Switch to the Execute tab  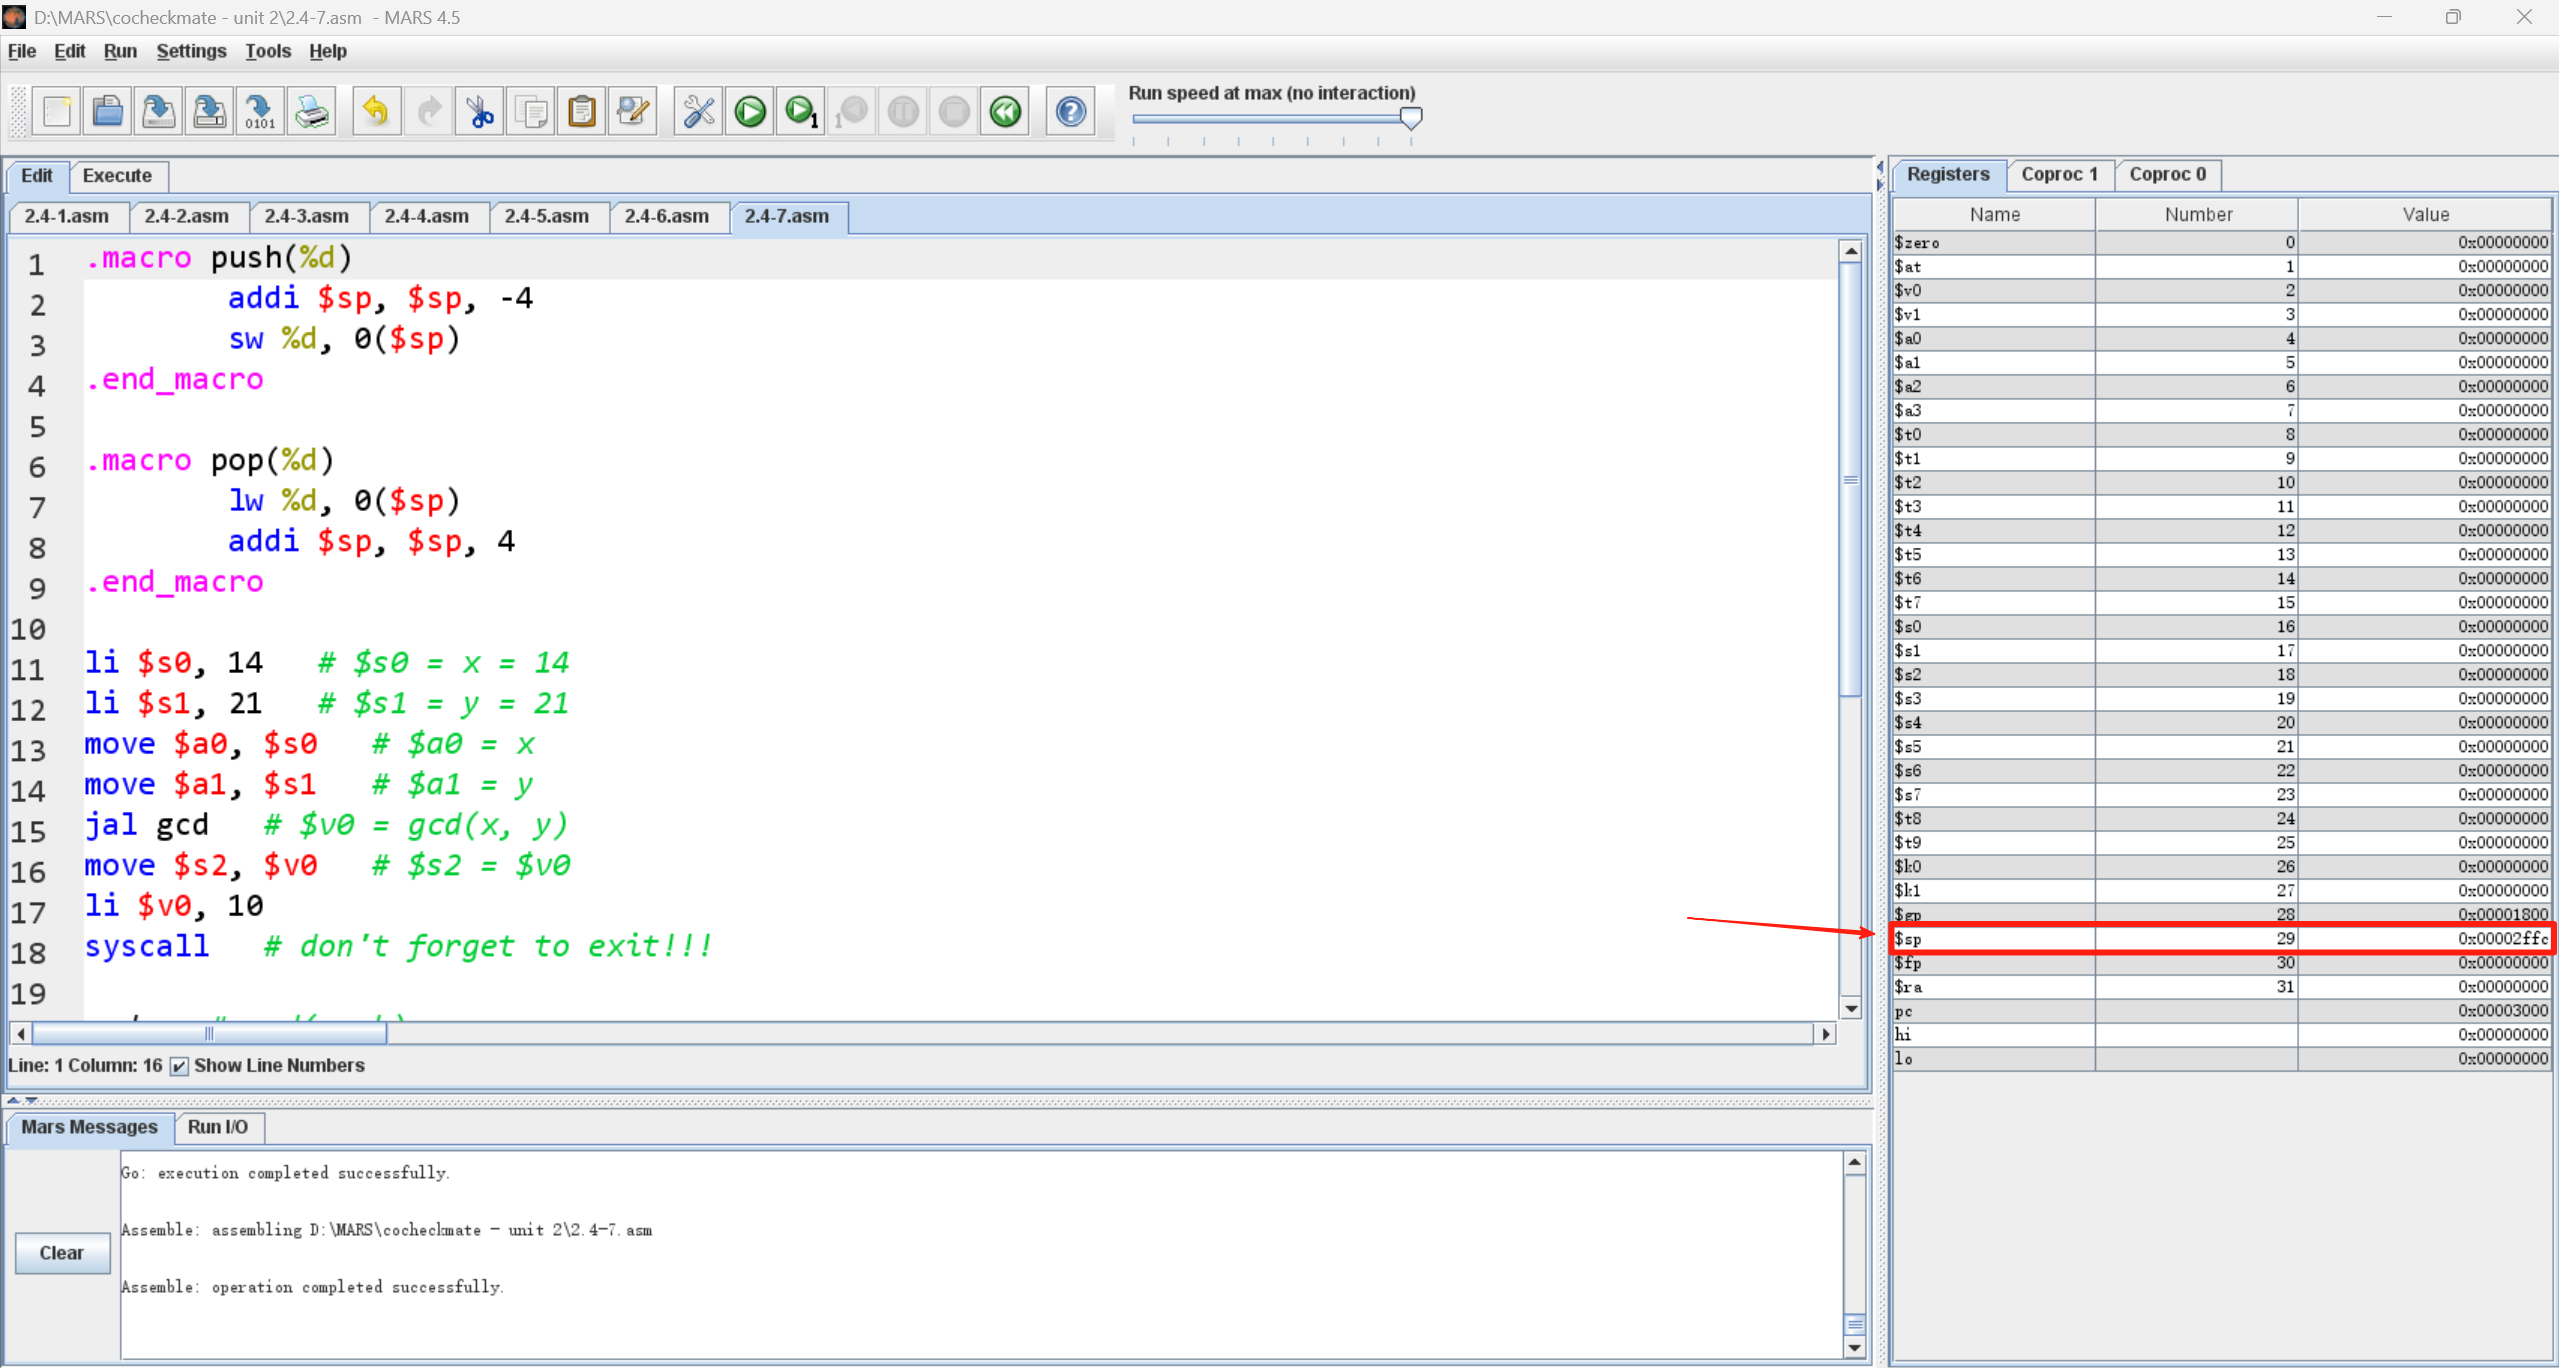point(117,175)
